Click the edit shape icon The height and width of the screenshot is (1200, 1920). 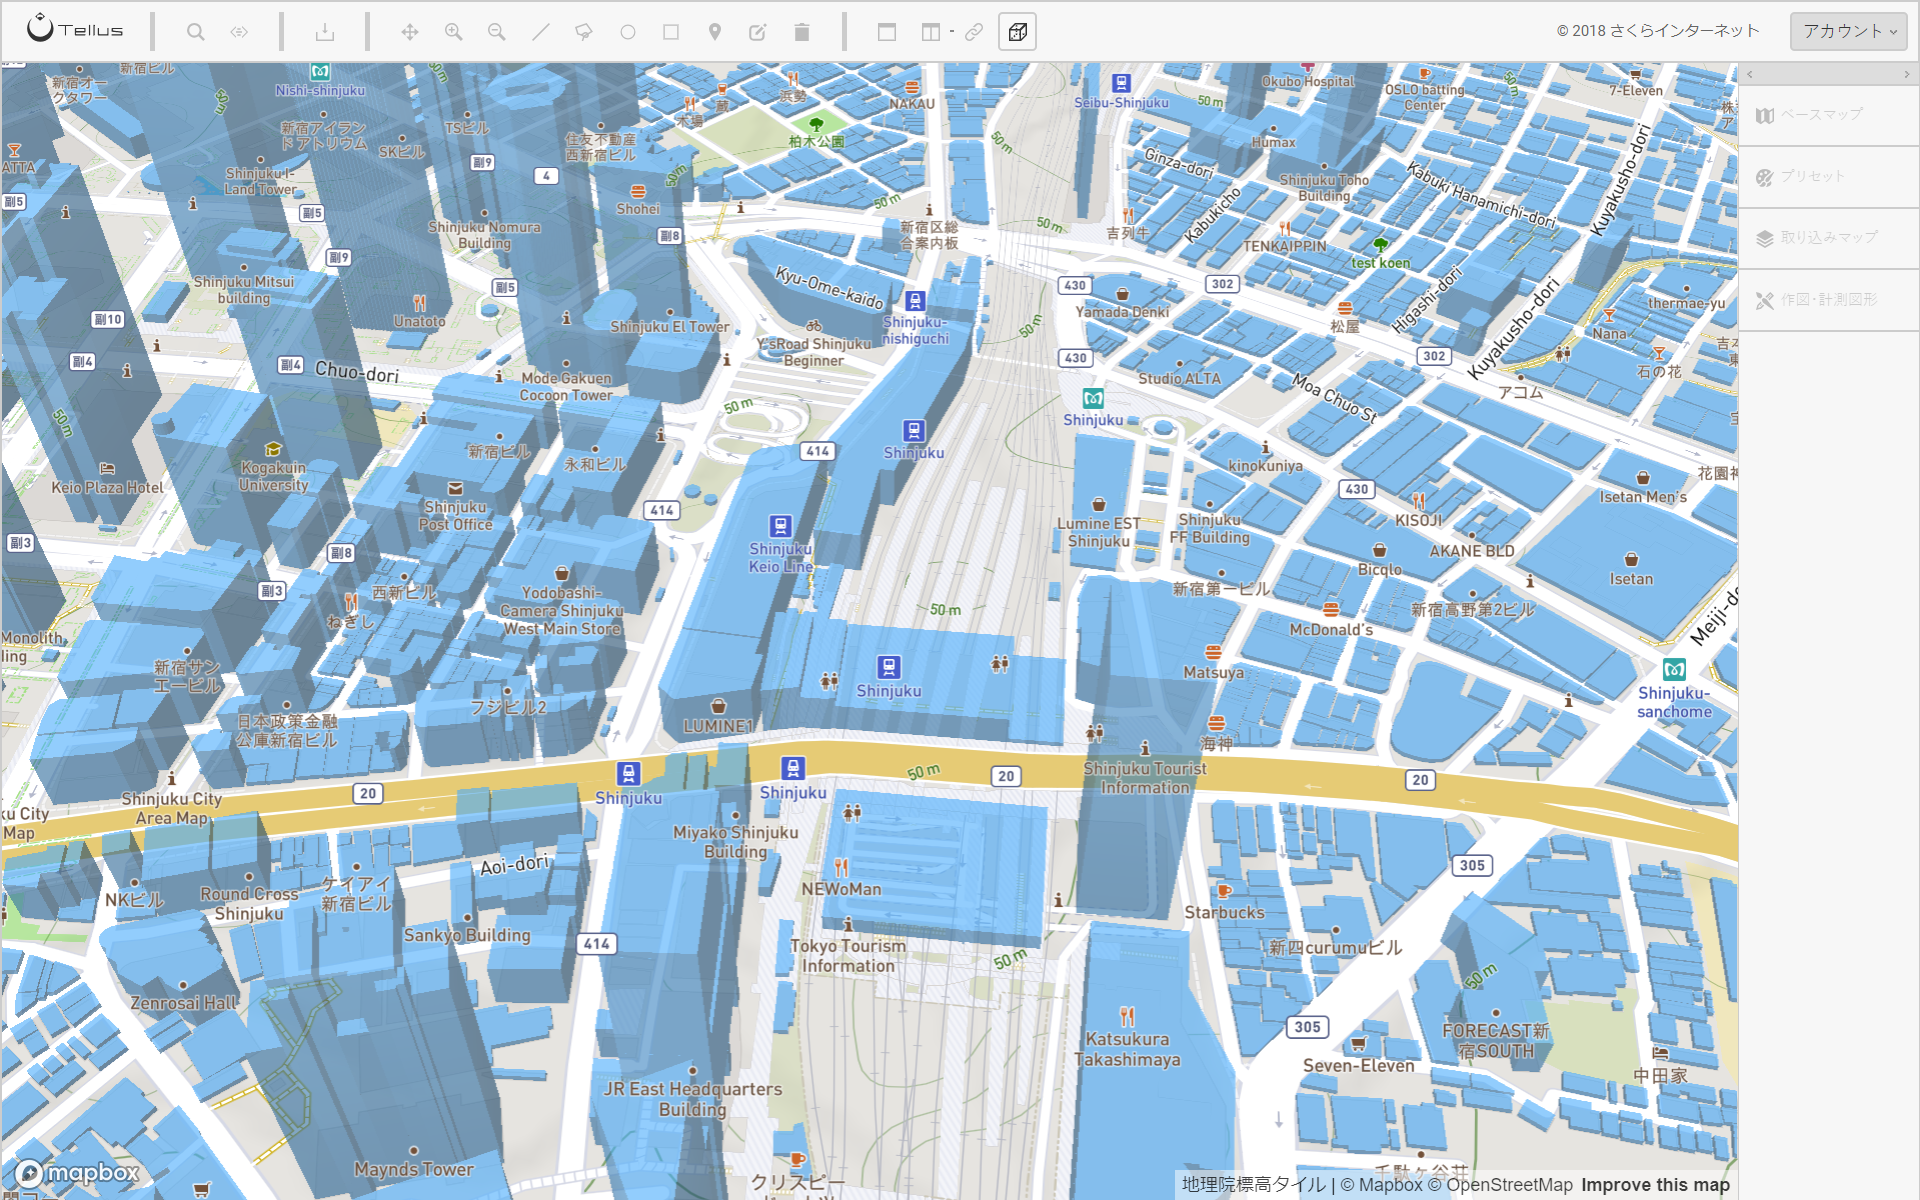tap(758, 32)
